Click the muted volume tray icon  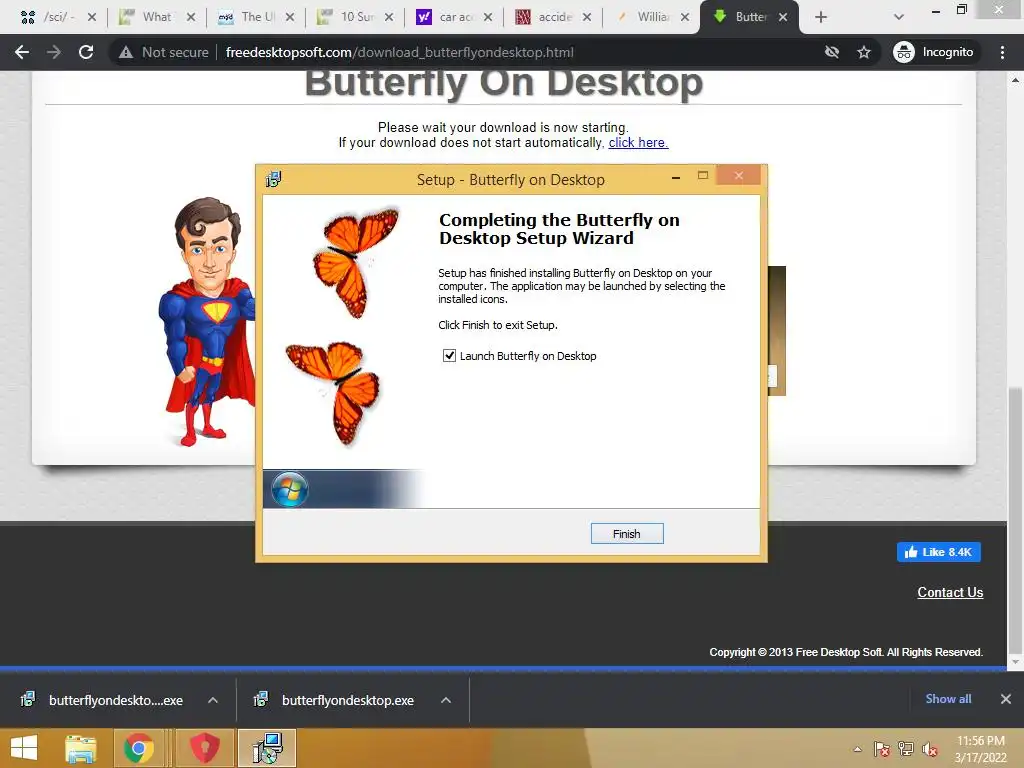pyautogui.click(x=930, y=749)
